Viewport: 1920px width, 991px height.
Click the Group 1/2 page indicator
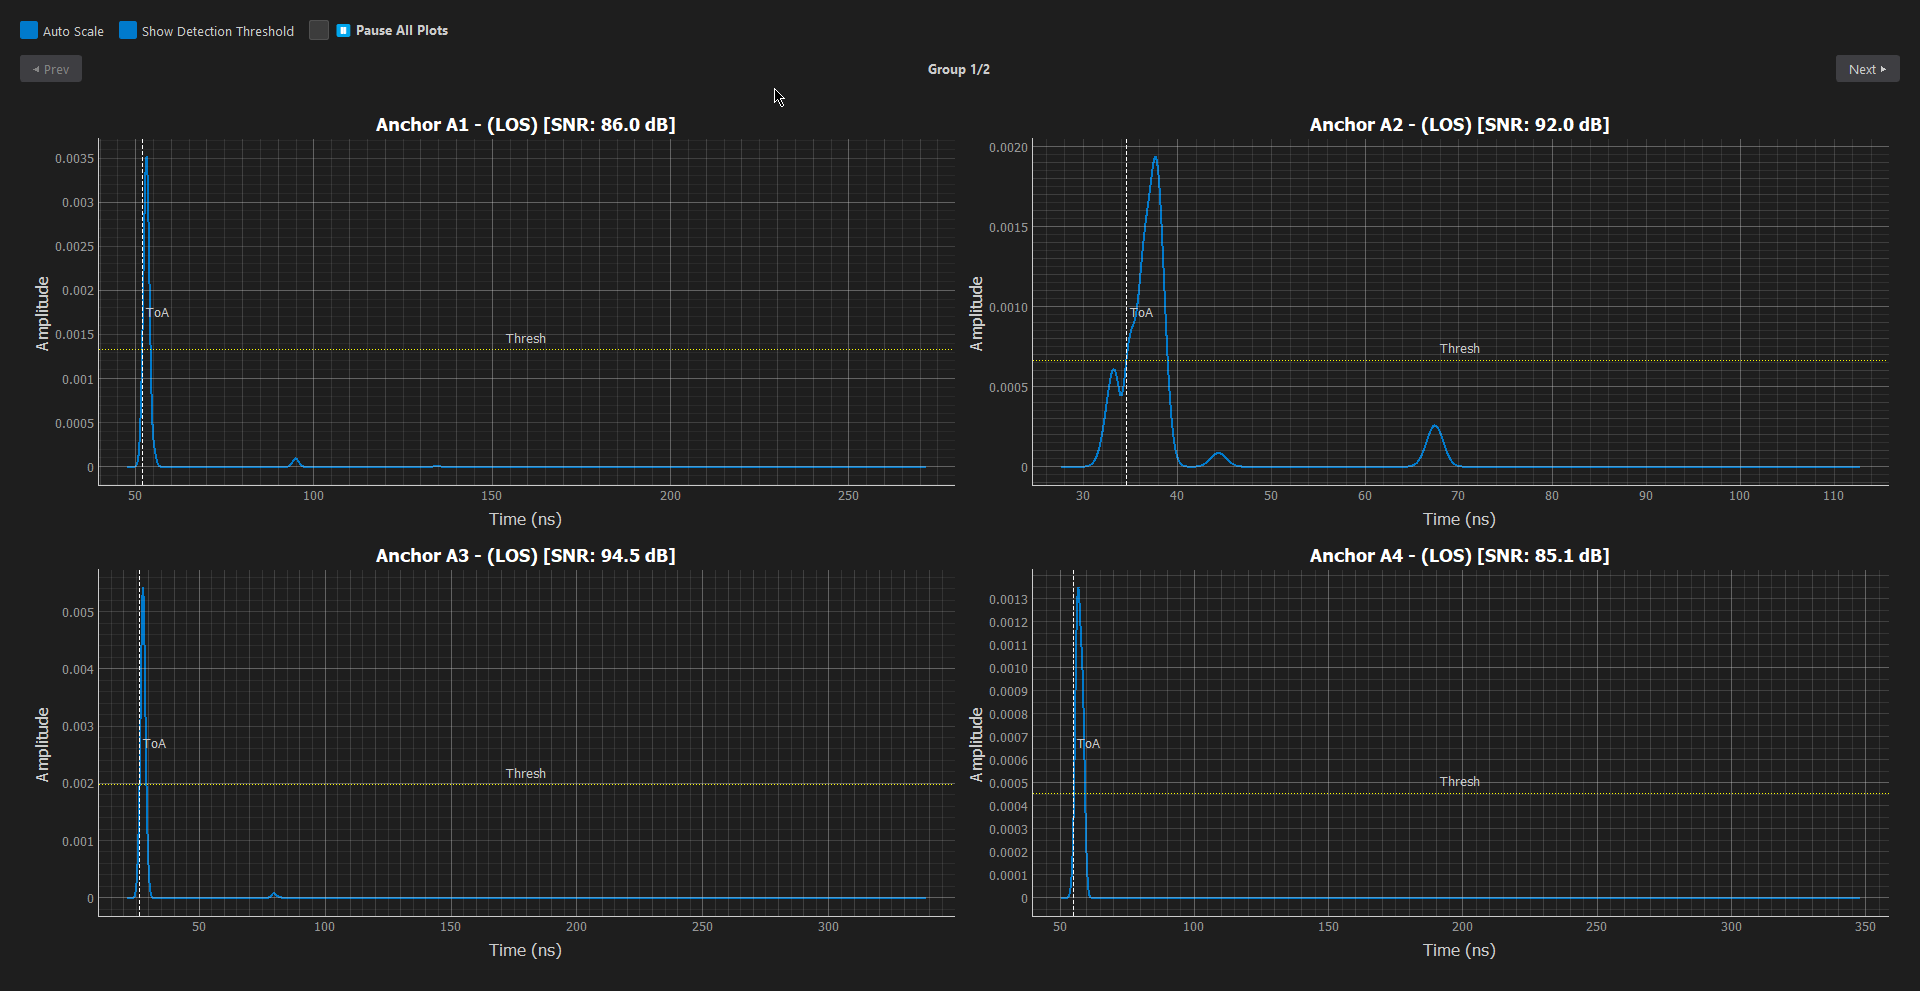[x=958, y=69]
